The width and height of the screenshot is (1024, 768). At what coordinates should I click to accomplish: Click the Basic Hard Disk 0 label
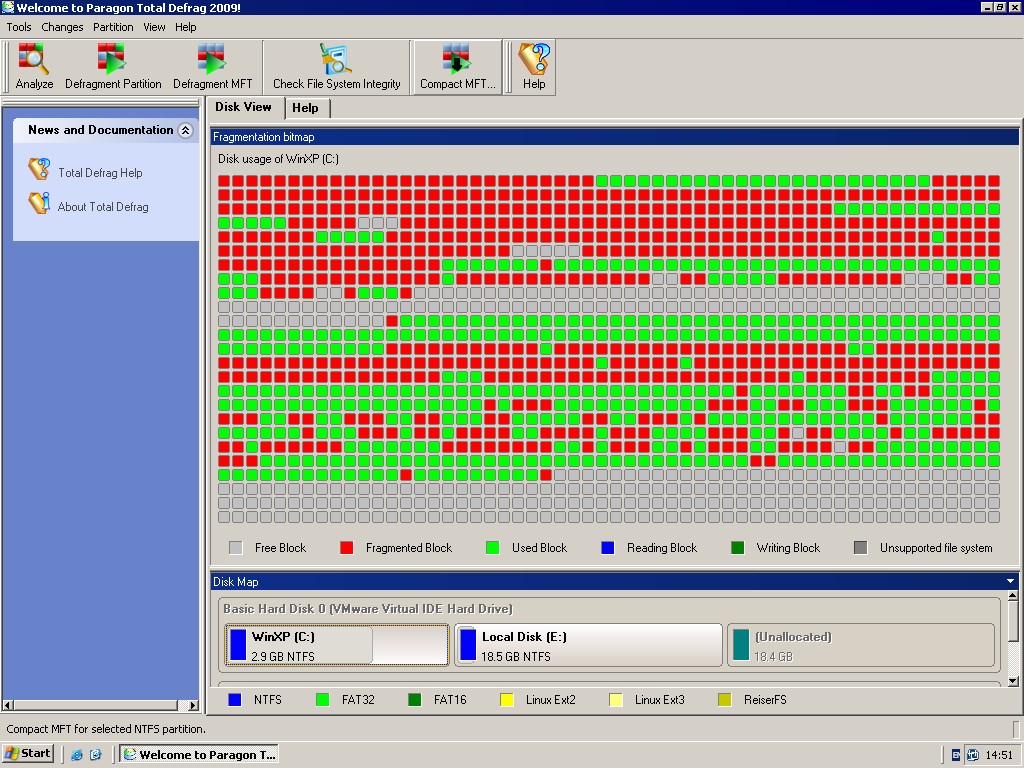(x=368, y=609)
